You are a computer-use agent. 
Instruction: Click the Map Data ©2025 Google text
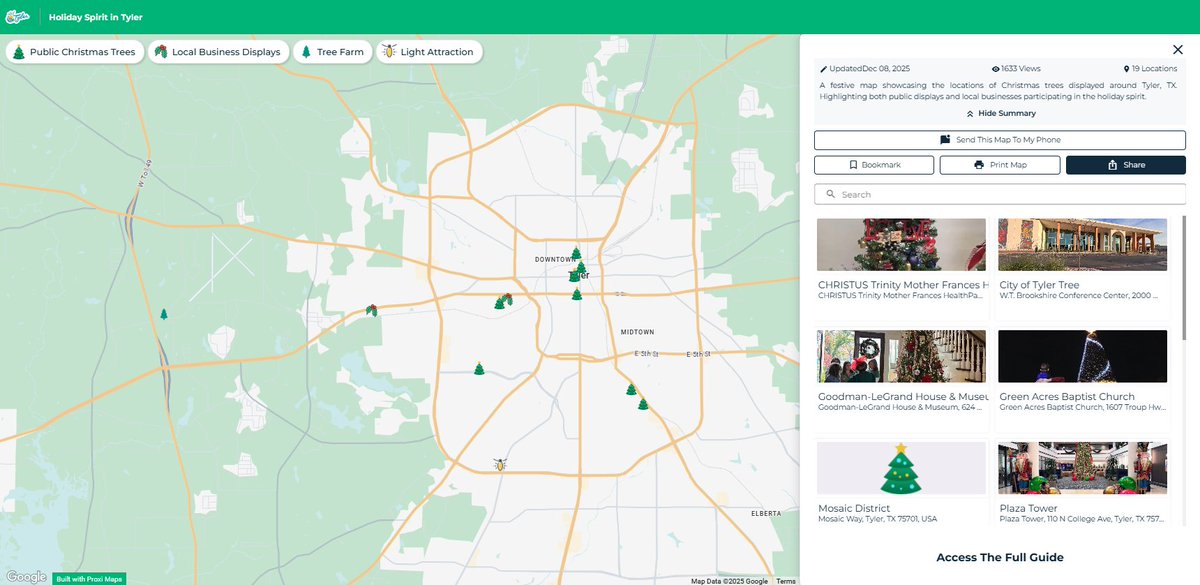730,581
